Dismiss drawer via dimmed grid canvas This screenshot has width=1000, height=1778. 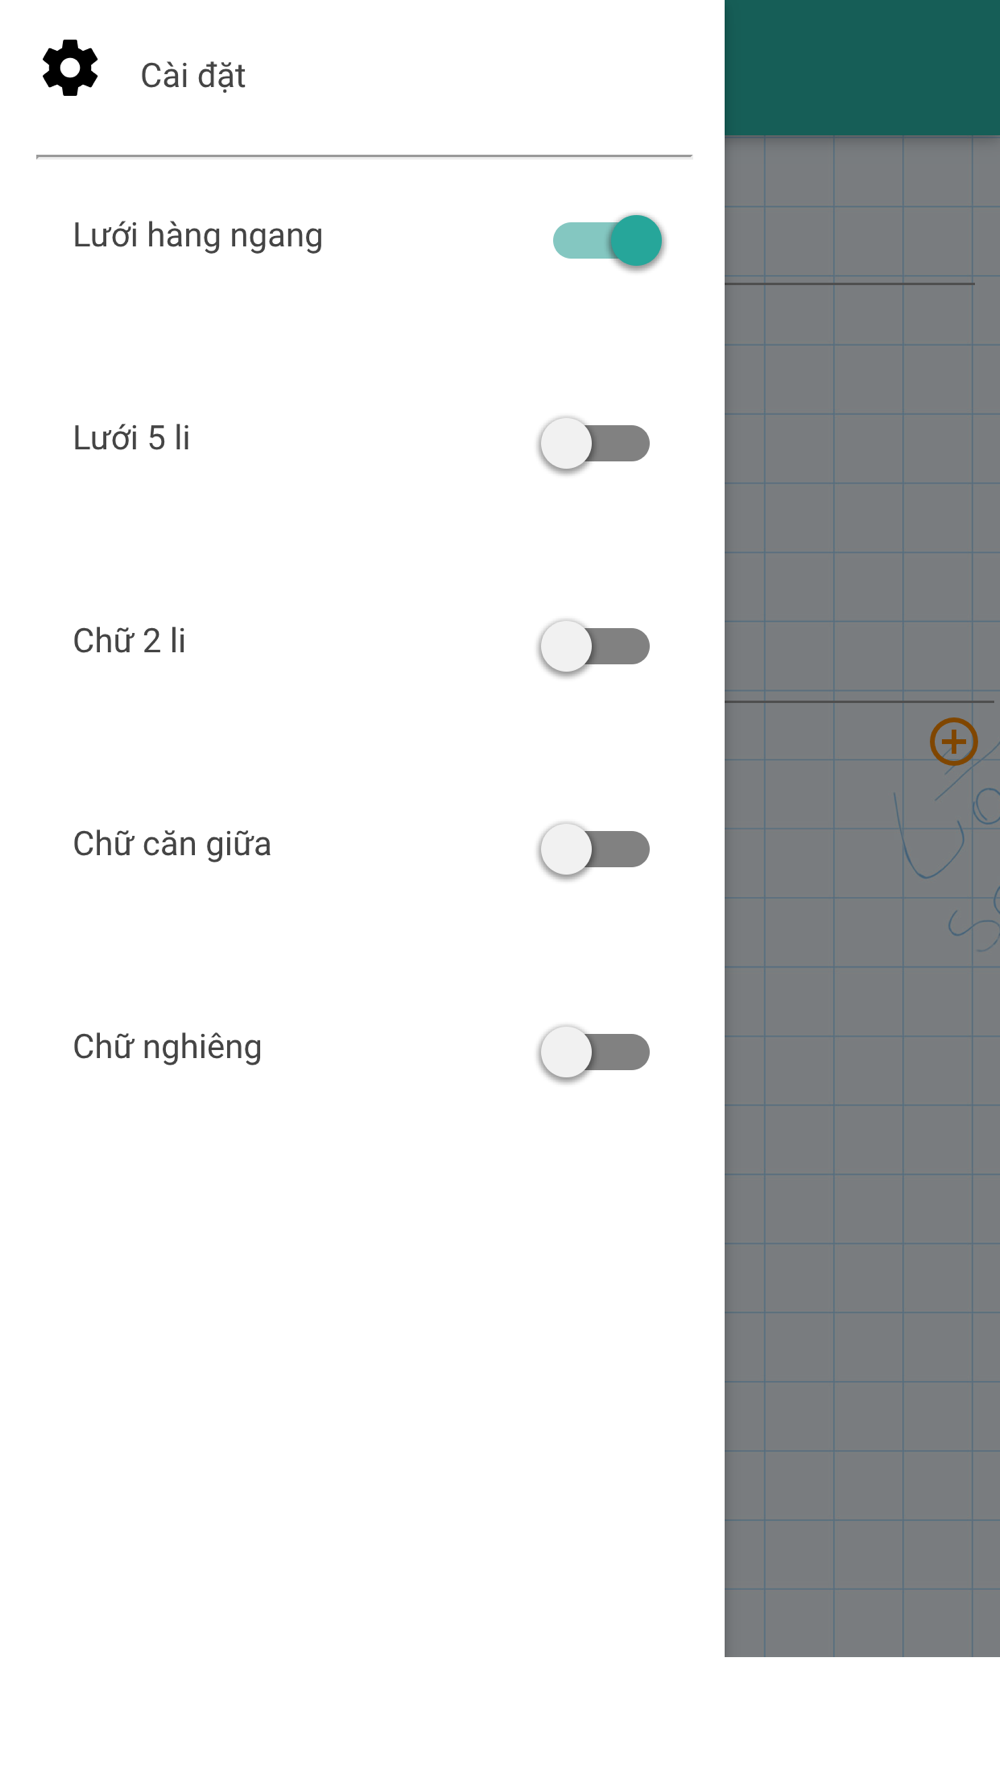pos(862,1300)
